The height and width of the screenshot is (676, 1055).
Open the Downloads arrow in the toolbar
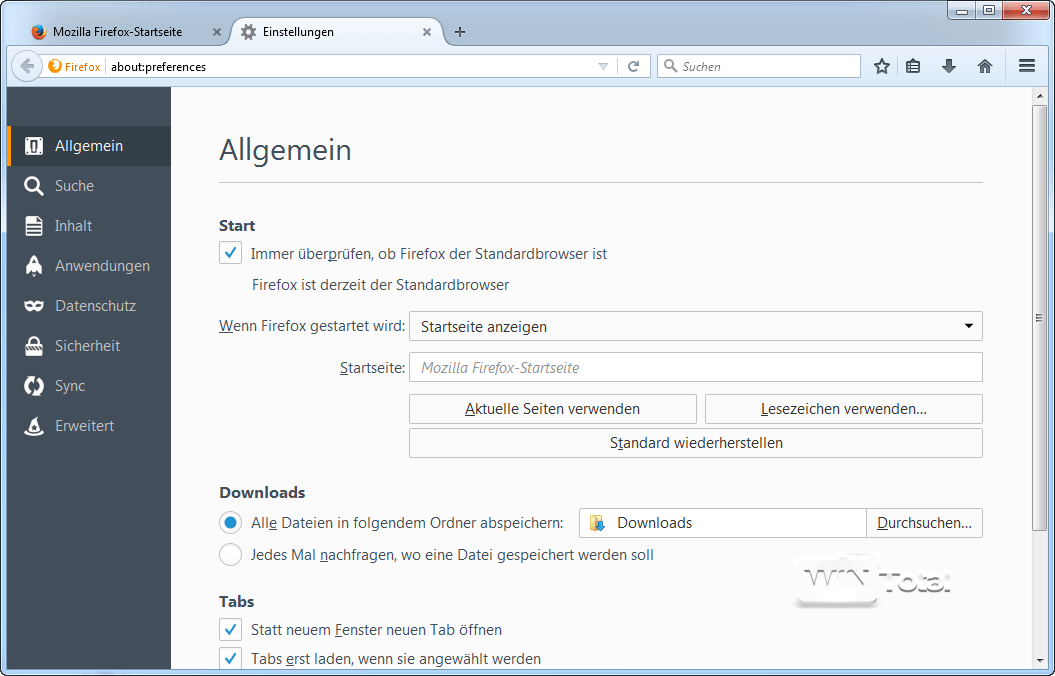tap(948, 66)
